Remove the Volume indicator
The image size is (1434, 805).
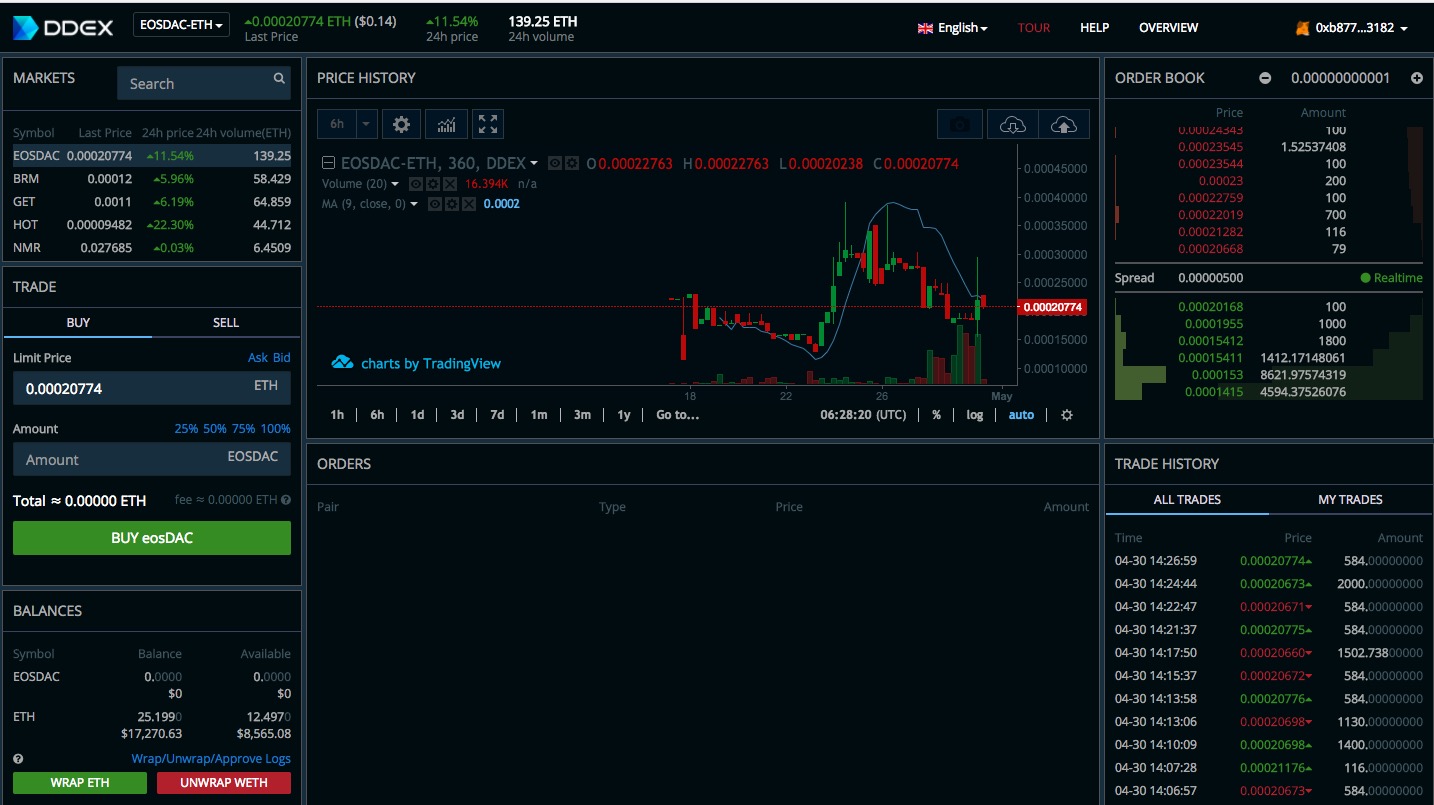(x=449, y=184)
